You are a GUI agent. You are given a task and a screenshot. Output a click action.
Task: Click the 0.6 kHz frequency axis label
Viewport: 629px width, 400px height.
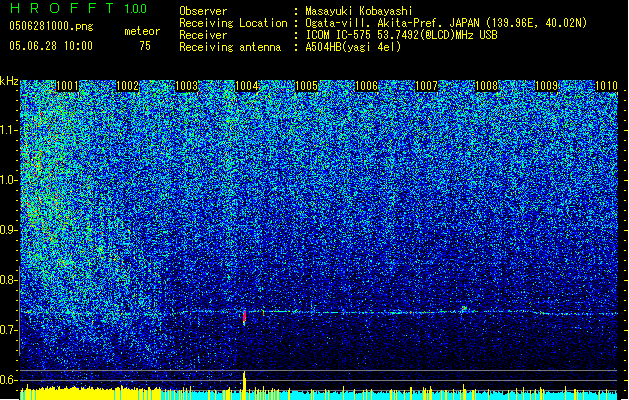click(8, 380)
